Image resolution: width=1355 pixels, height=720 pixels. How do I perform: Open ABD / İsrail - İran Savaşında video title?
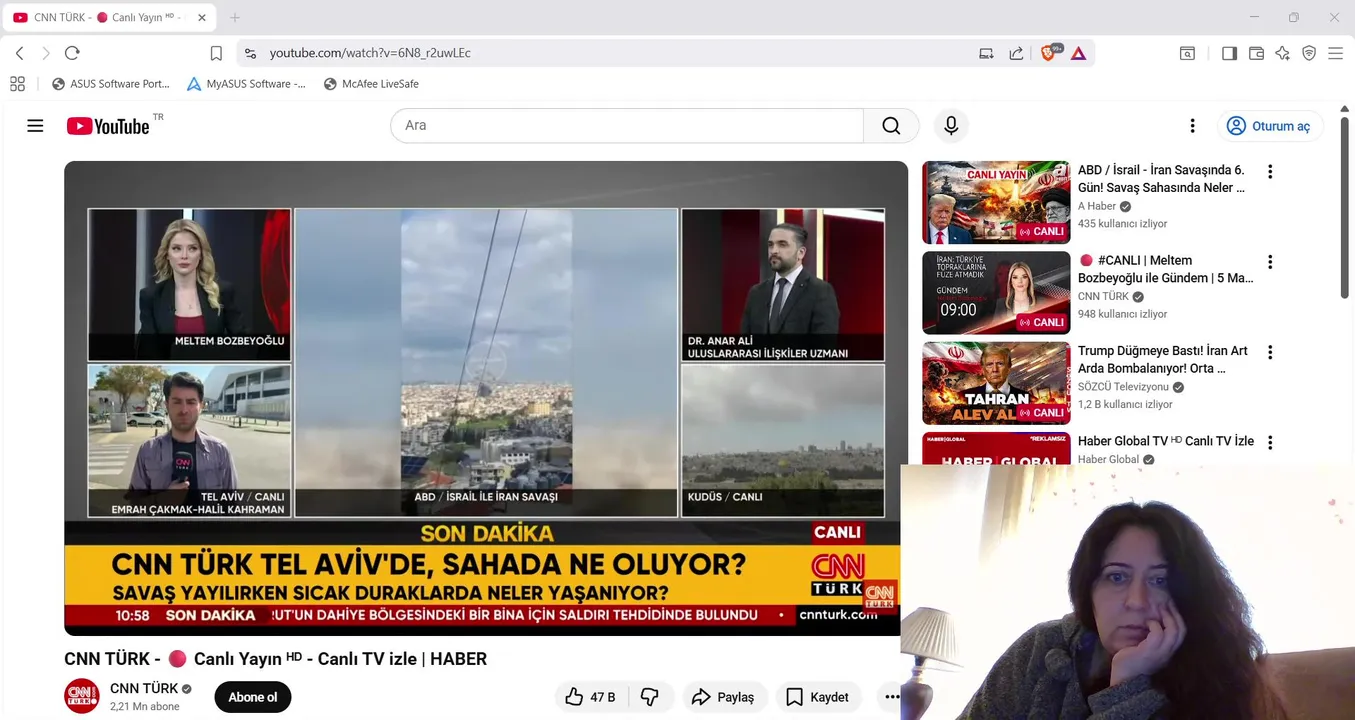click(x=1162, y=179)
